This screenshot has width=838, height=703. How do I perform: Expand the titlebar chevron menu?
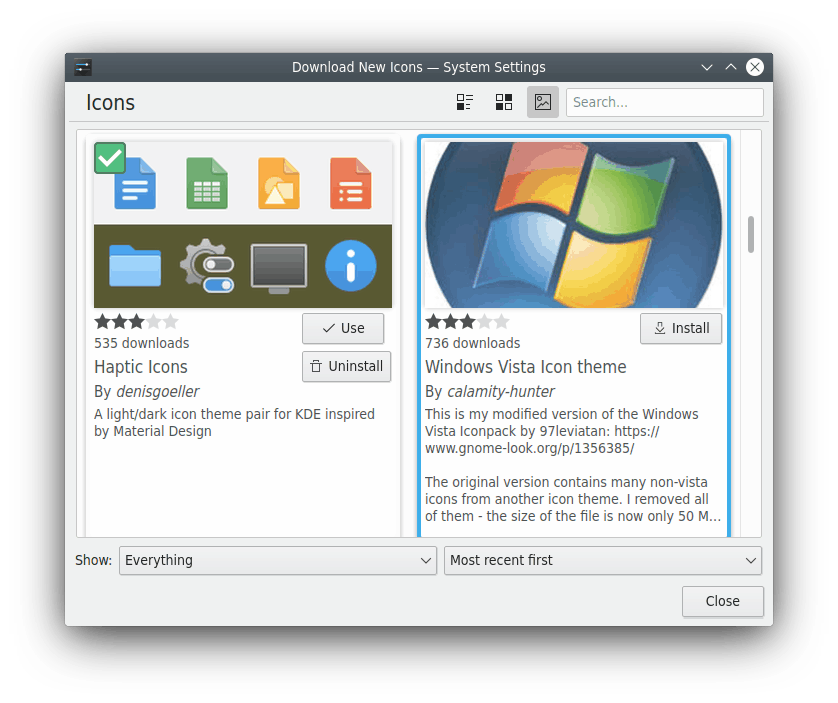(x=707, y=67)
